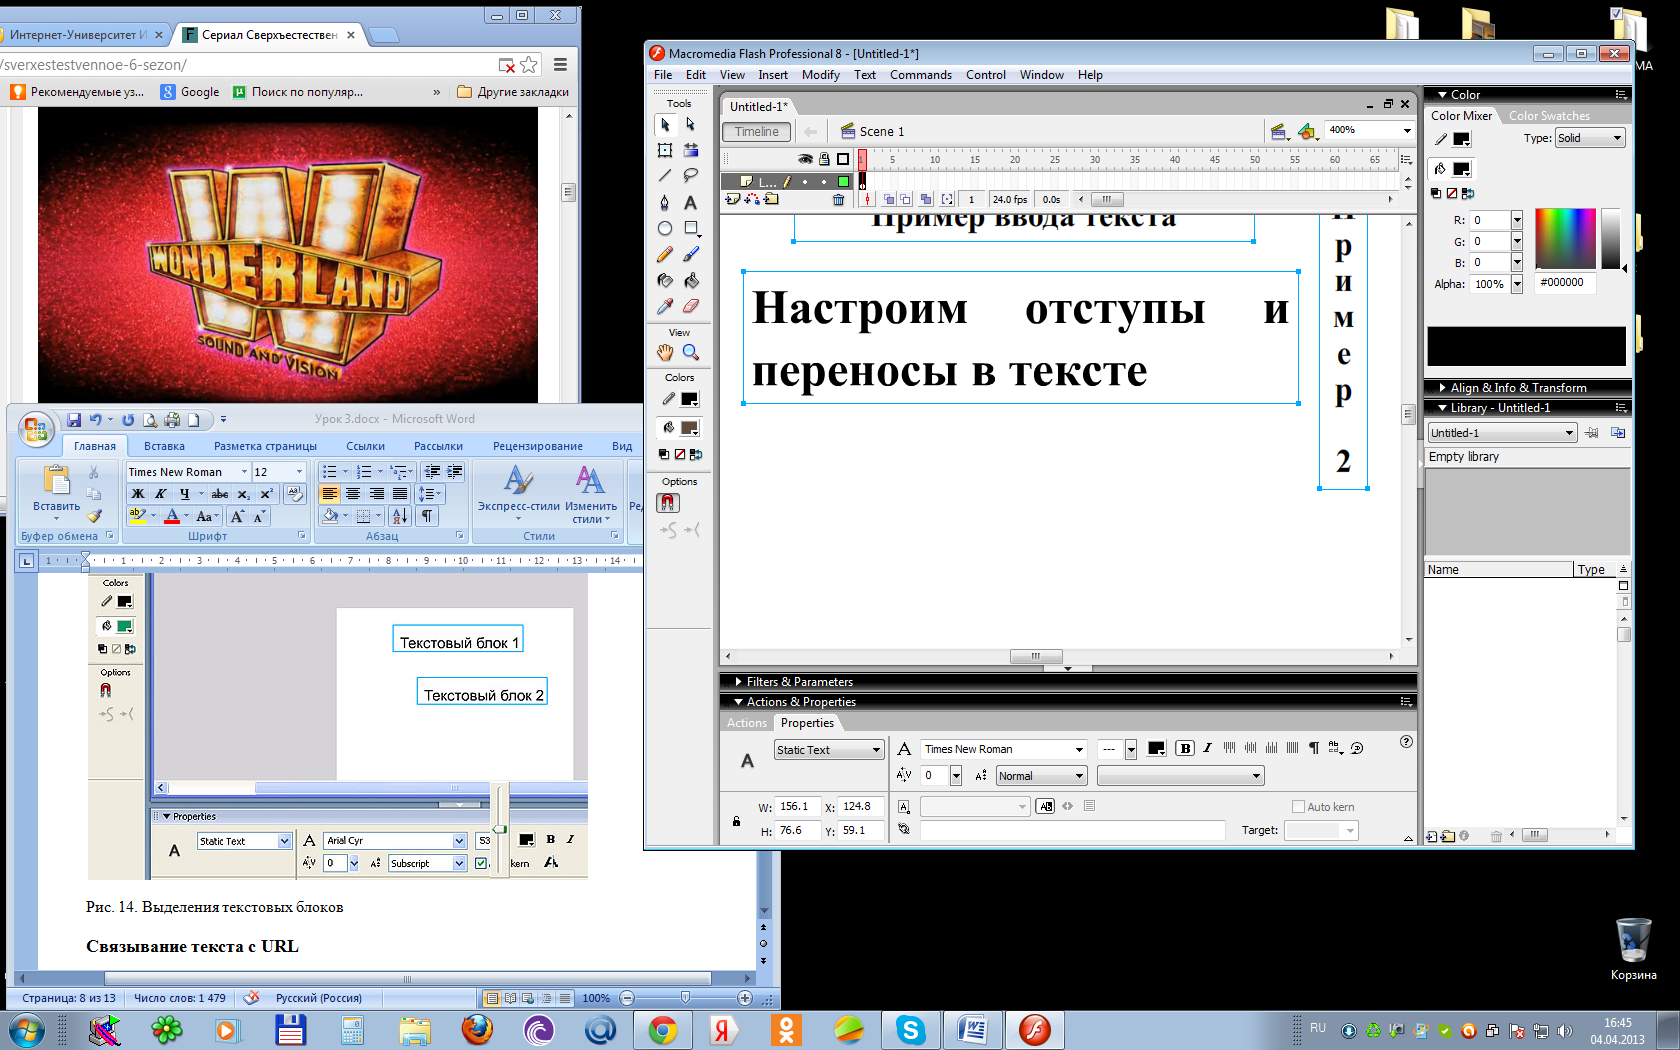
Task: Open the Control menu in Flash
Action: 986,75
